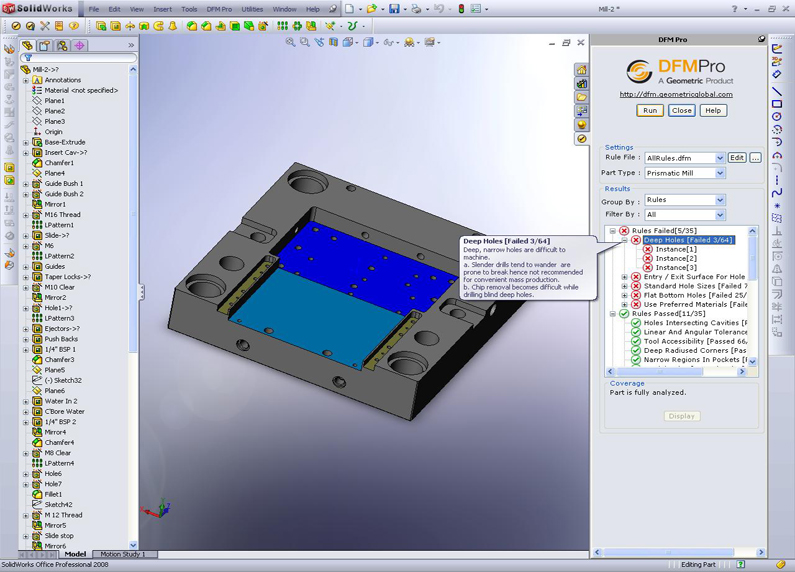Click Help button in DFM Pro pane
795x572 pixels.
(713, 111)
